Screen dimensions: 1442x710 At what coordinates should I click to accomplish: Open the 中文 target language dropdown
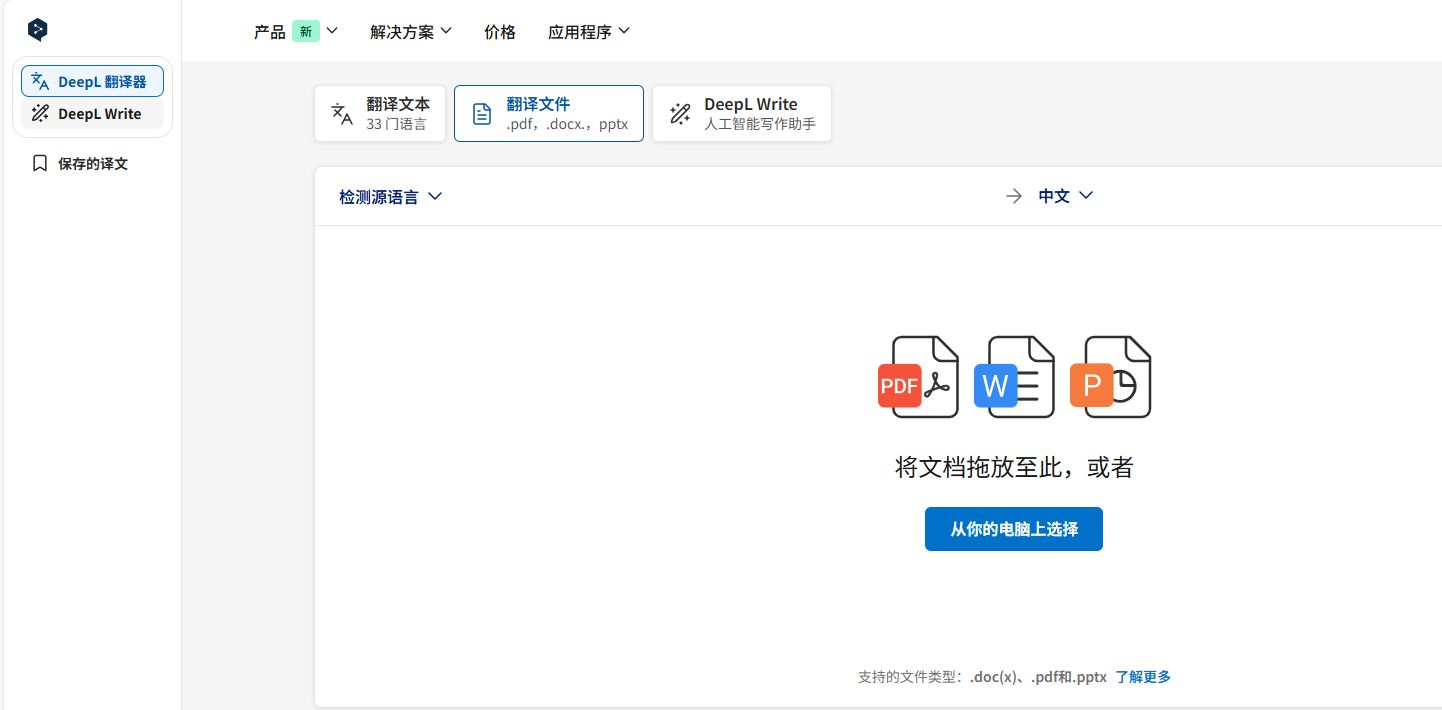click(1066, 196)
